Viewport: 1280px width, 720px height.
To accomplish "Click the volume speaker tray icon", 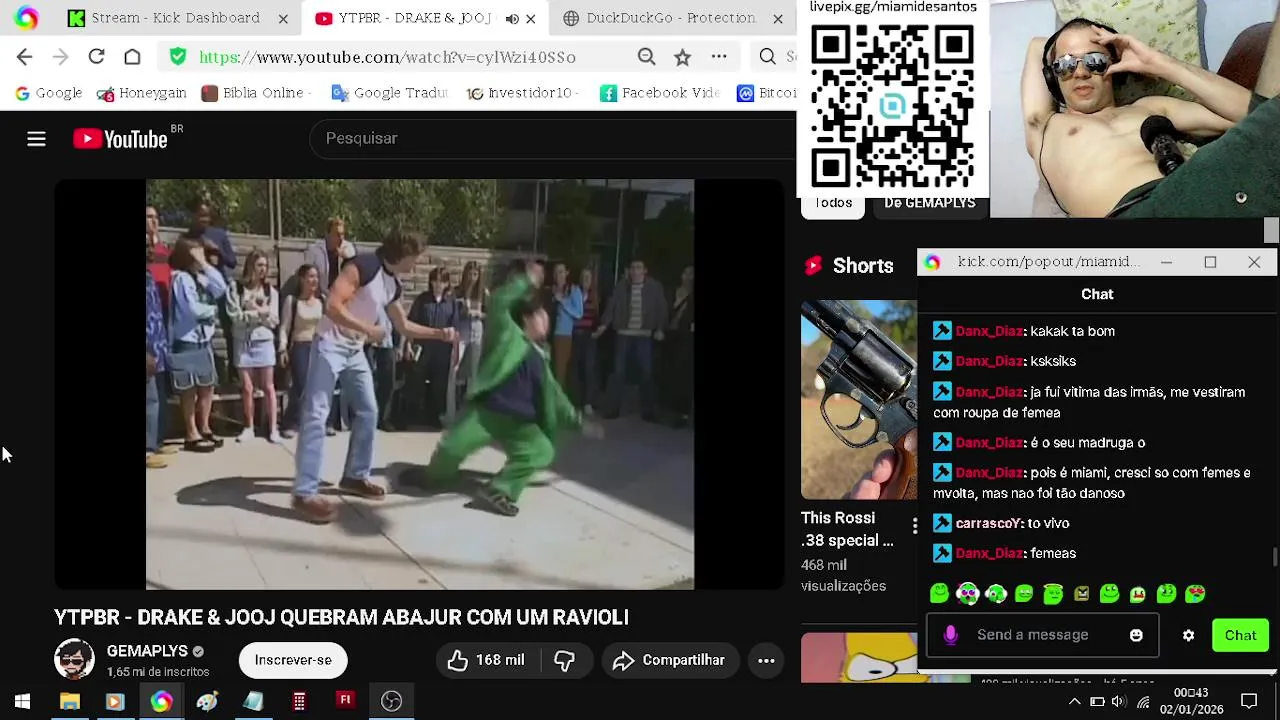I will (1120, 701).
